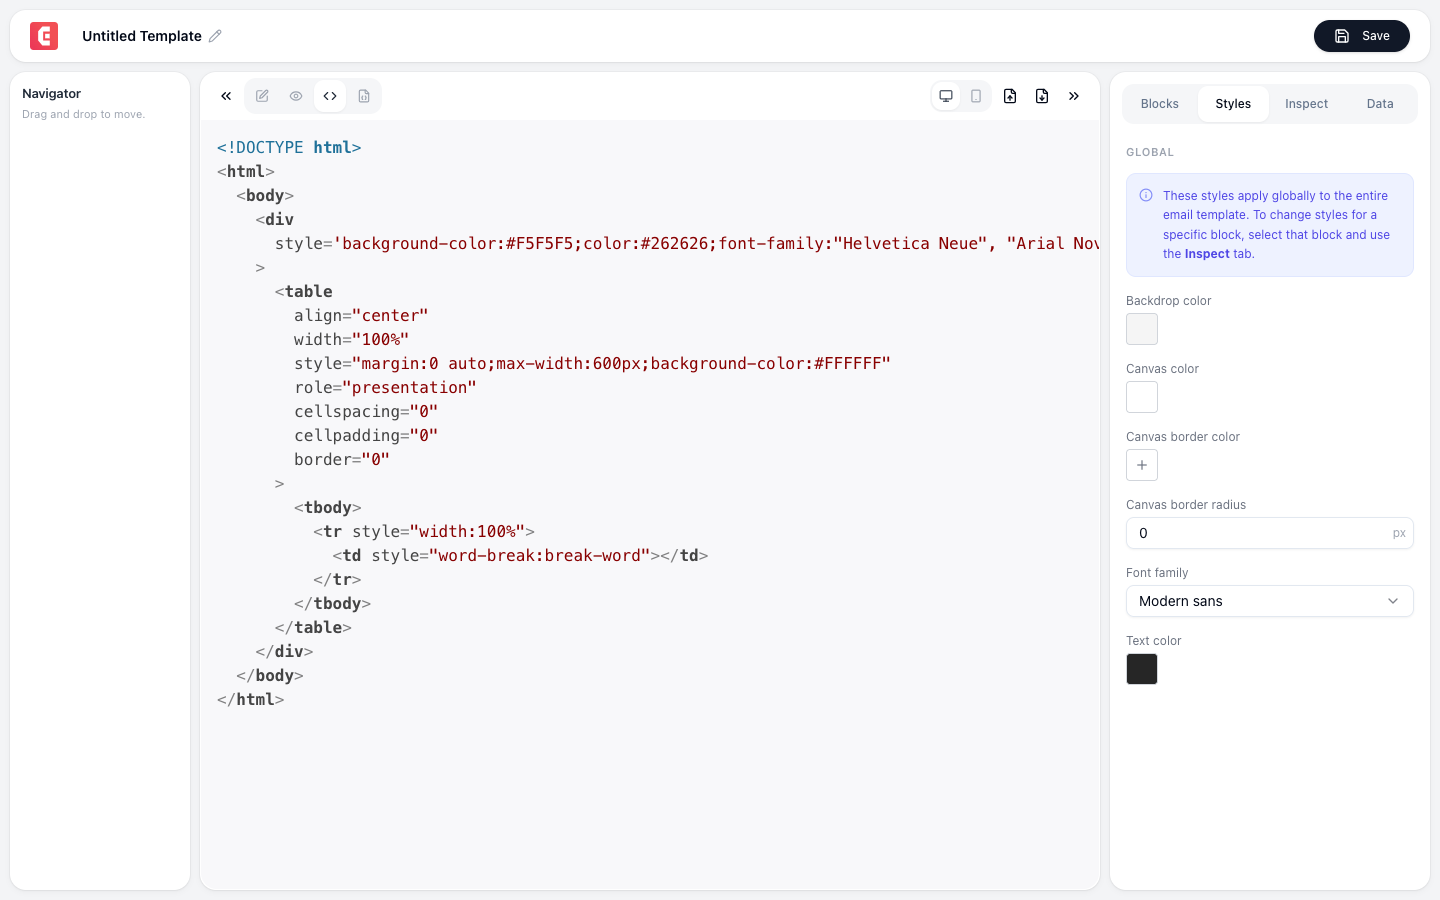Open the Blocks tab
1440x900 pixels.
(x=1160, y=104)
